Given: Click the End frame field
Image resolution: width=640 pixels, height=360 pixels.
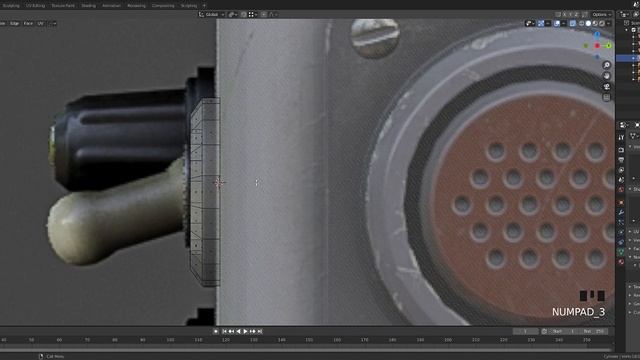Looking at the screenshot, I should click(x=593, y=331).
